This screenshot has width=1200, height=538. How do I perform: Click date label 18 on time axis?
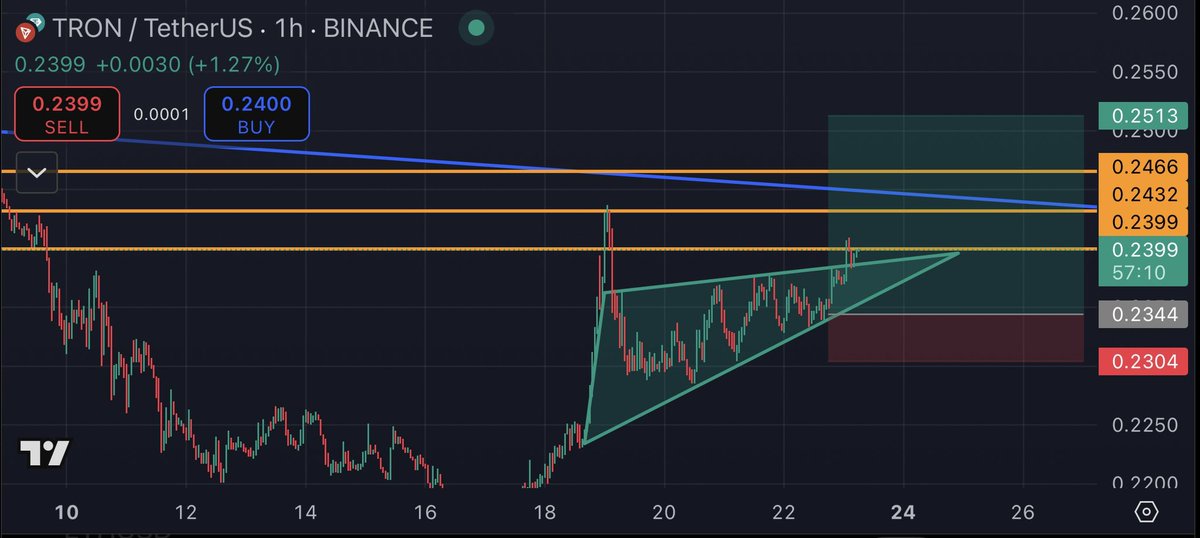pyautogui.click(x=544, y=512)
